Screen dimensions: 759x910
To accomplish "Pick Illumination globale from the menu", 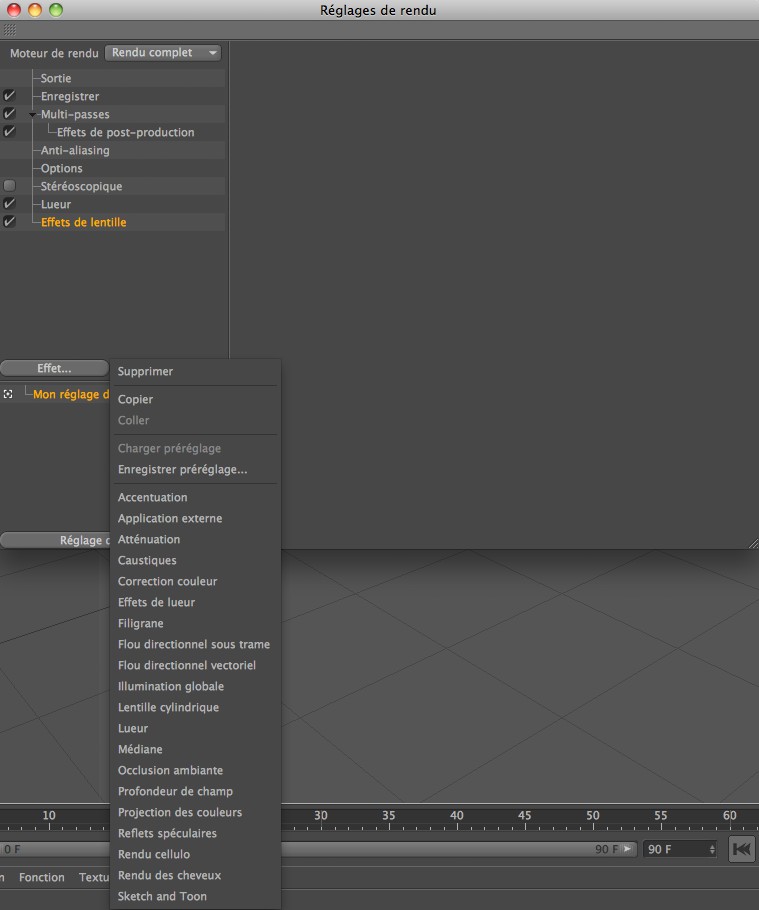I will [x=170, y=686].
